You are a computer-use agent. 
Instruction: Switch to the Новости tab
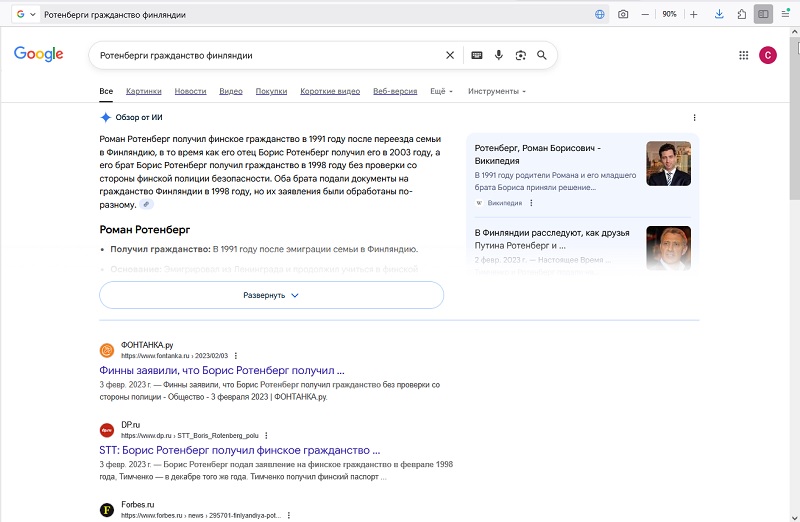click(190, 91)
